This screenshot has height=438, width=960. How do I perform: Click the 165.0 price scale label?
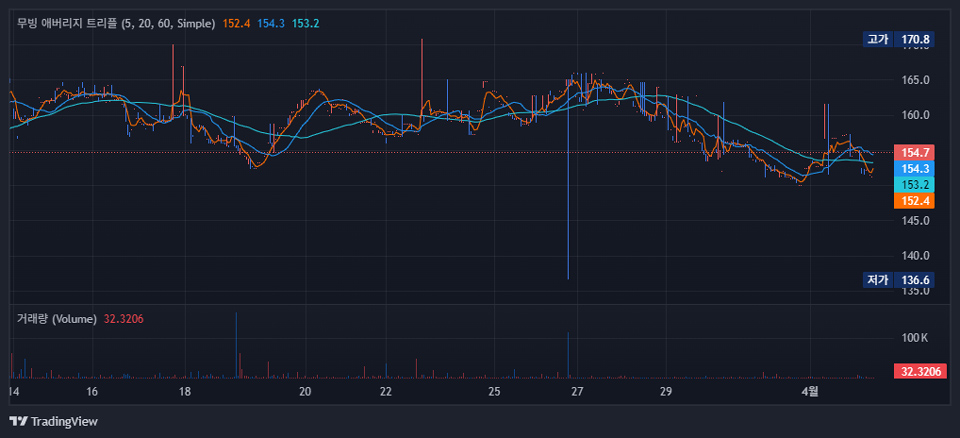(915, 80)
